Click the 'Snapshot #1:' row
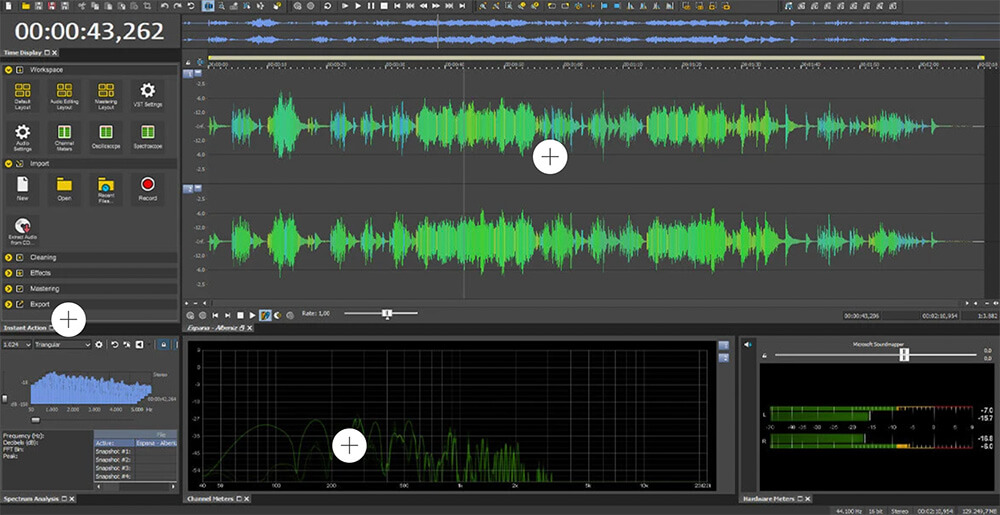This screenshot has height=515, width=1000. (135, 451)
